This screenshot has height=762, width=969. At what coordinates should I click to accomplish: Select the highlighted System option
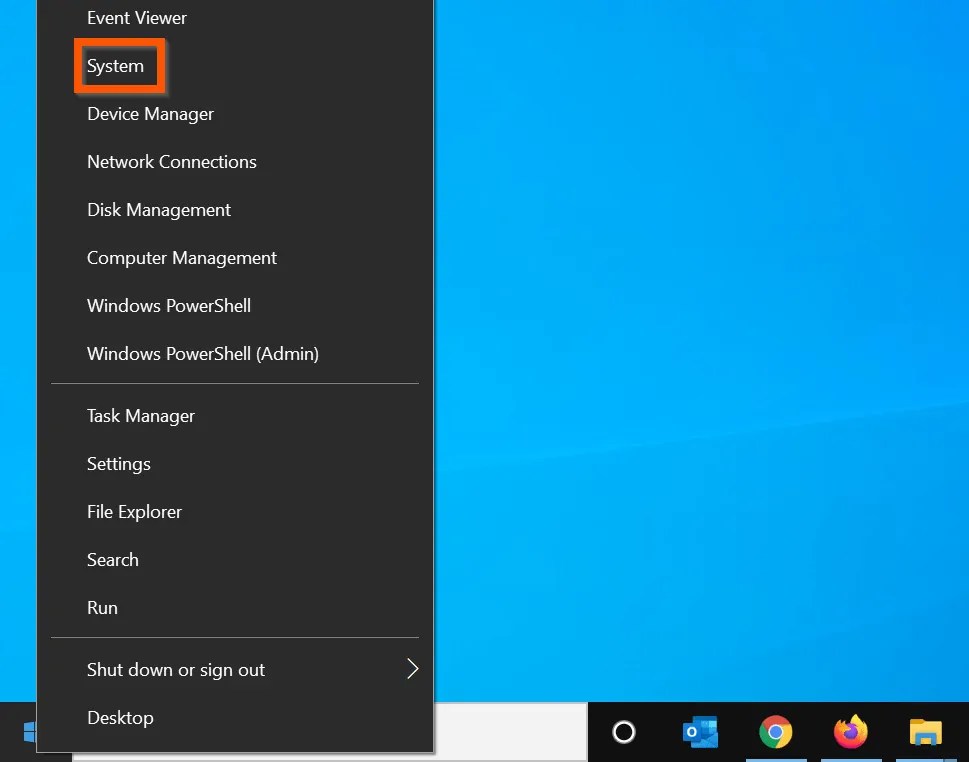tap(117, 65)
